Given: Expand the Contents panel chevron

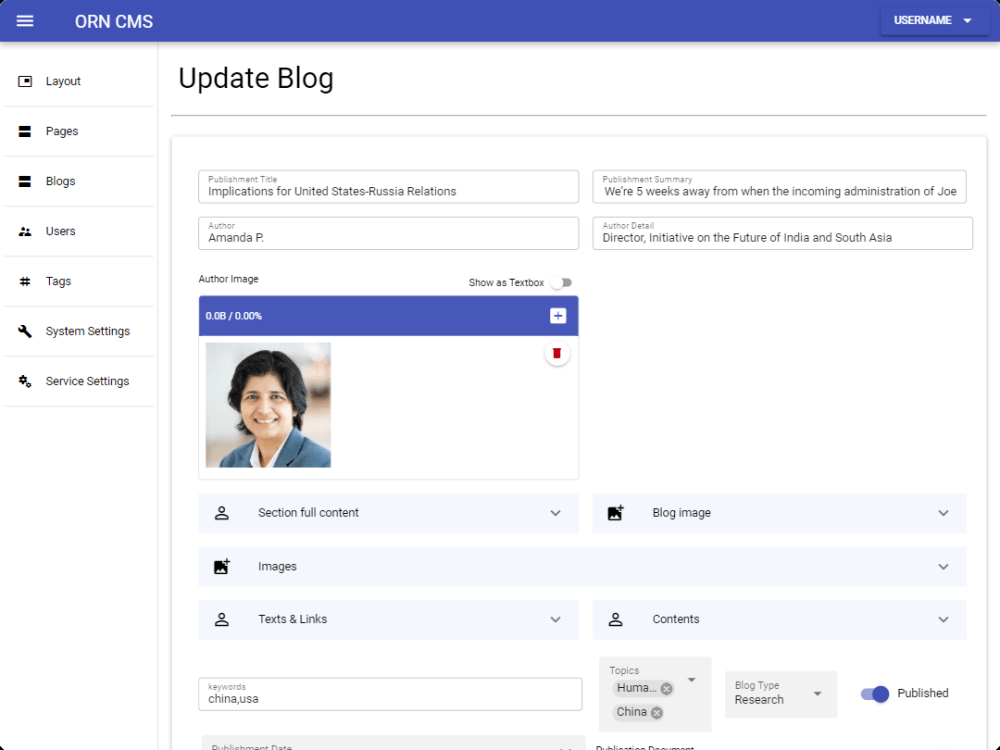Looking at the screenshot, I should coord(943,619).
